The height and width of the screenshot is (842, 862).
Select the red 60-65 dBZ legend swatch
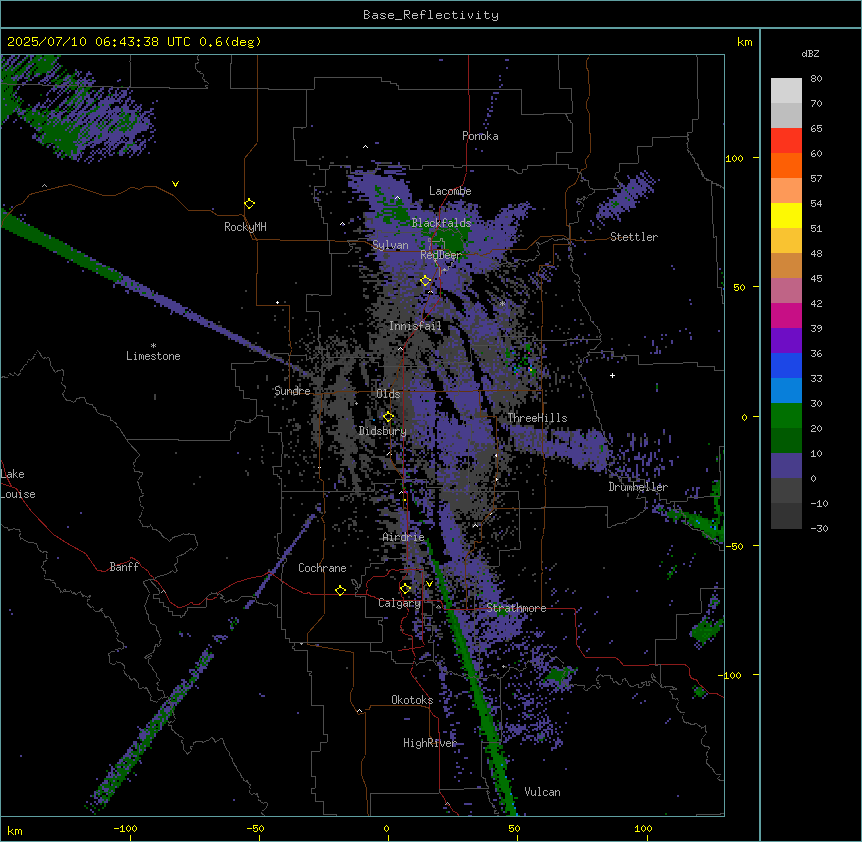click(x=786, y=141)
